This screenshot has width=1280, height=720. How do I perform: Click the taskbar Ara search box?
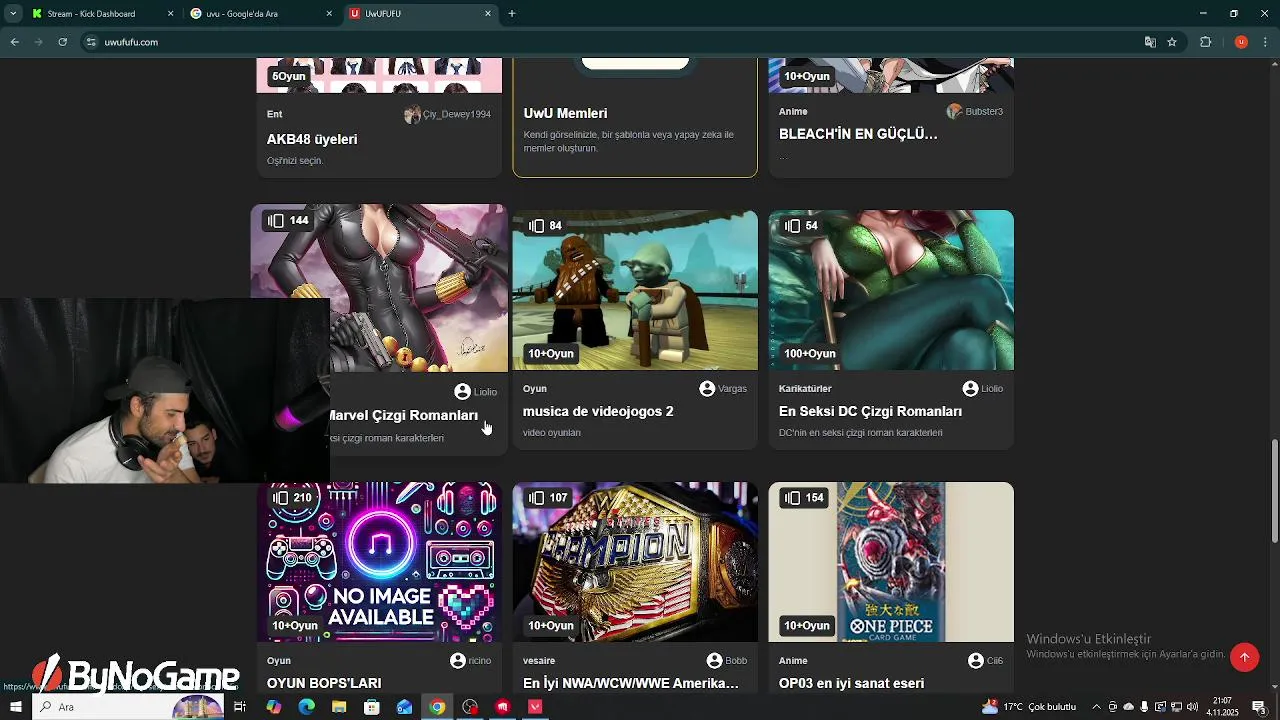(130, 707)
